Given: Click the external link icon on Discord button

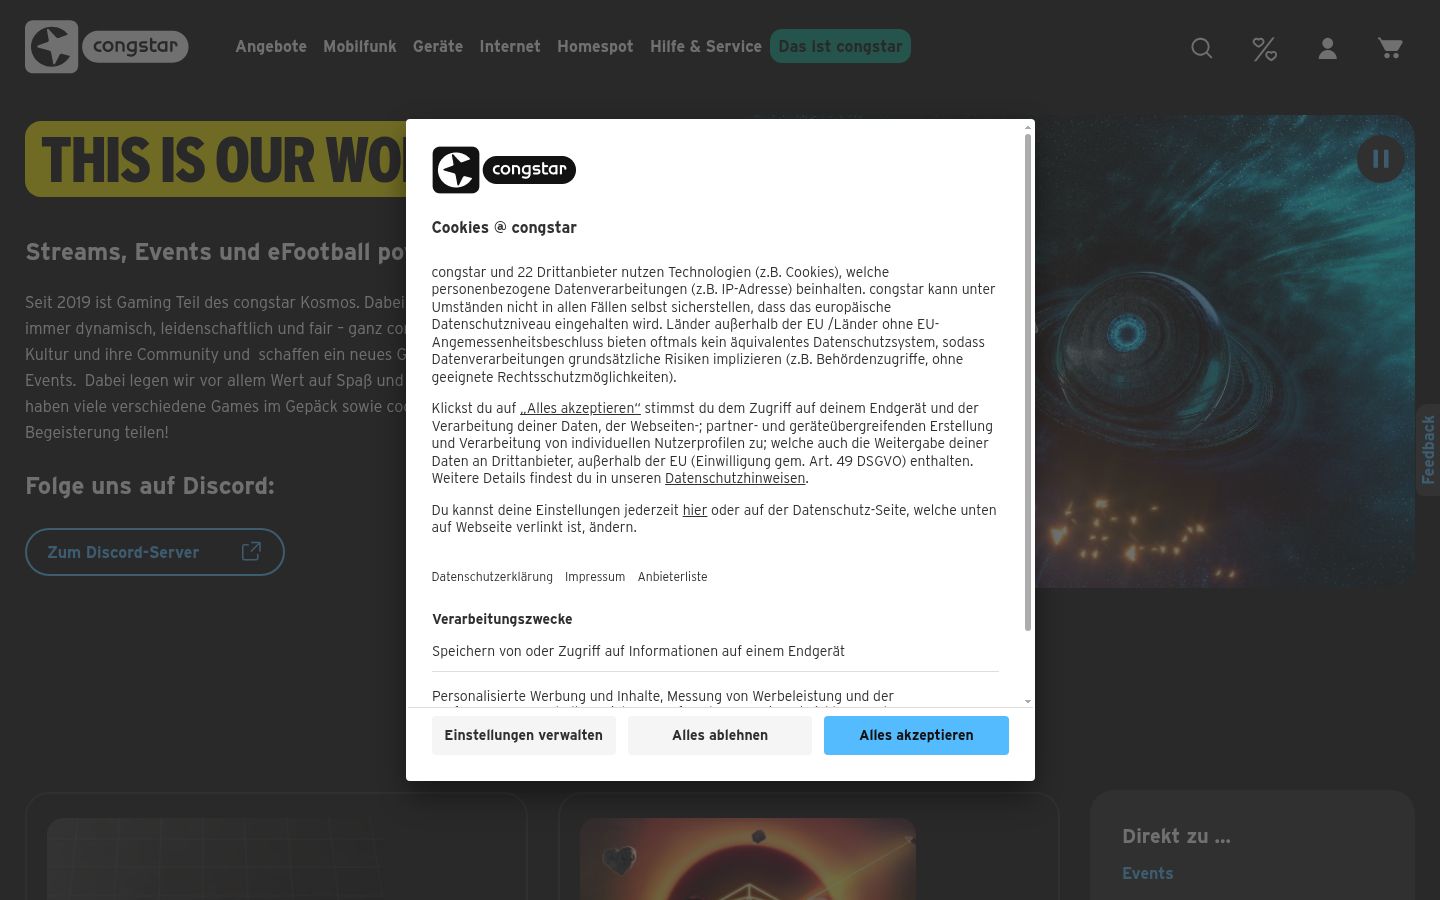Looking at the screenshot, I should click(251, 551).
